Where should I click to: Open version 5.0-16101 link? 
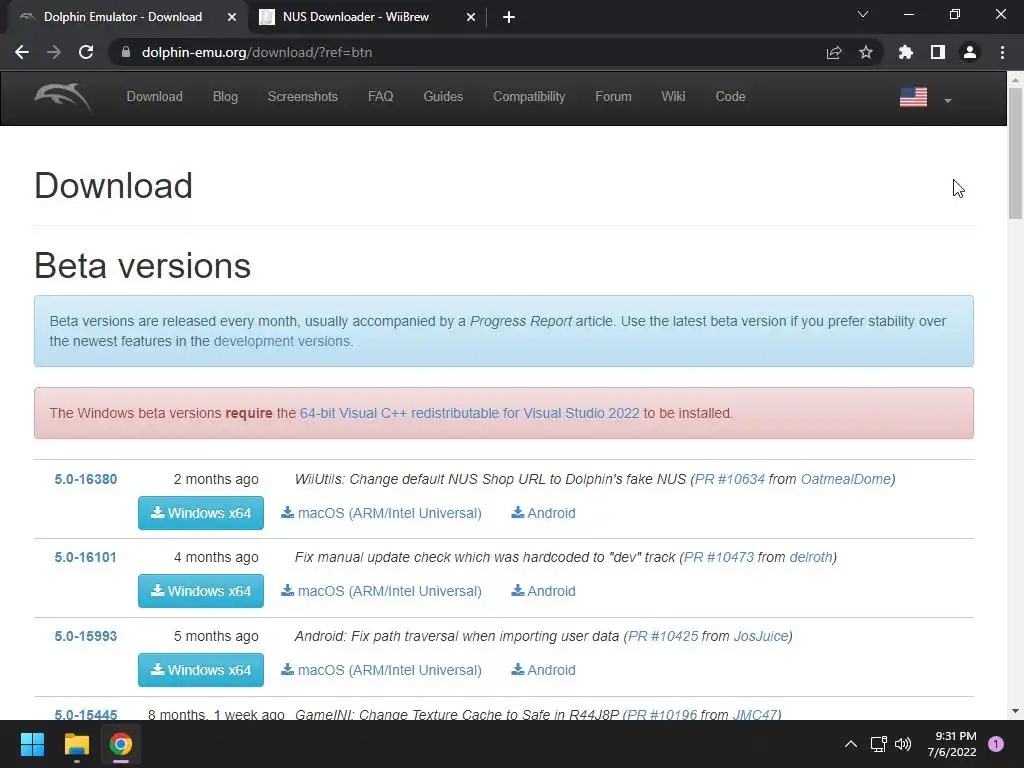86,558
